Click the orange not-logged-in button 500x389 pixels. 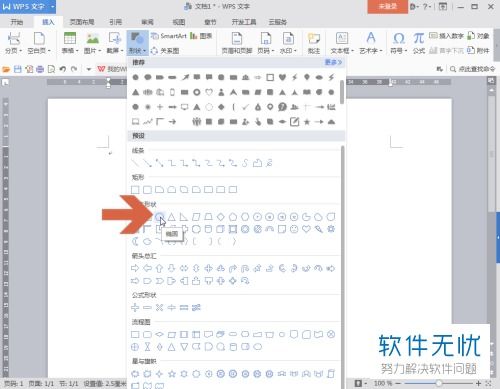387,6
